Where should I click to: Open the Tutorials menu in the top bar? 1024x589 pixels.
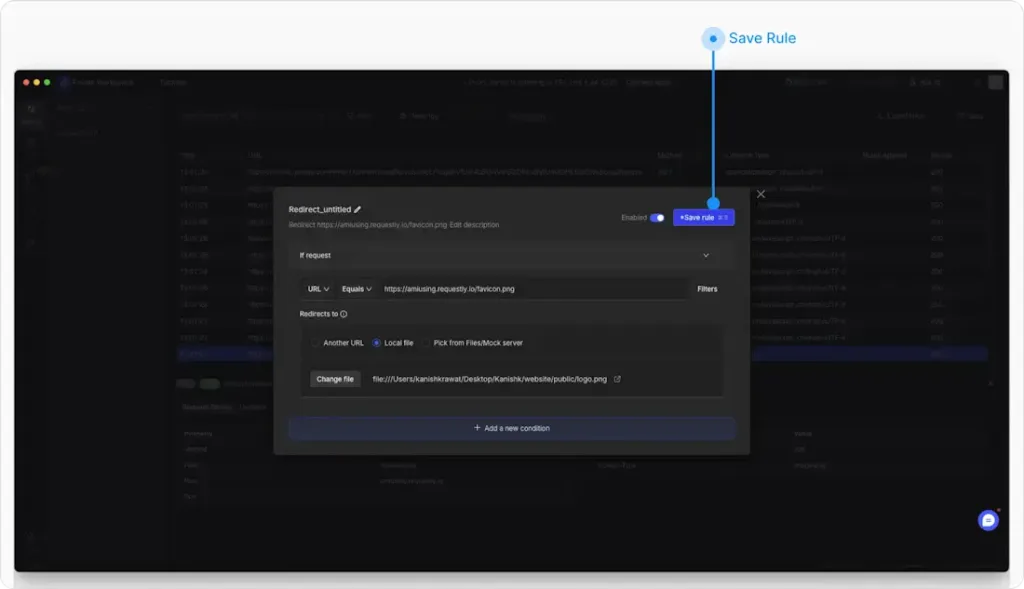pos(172,82)
